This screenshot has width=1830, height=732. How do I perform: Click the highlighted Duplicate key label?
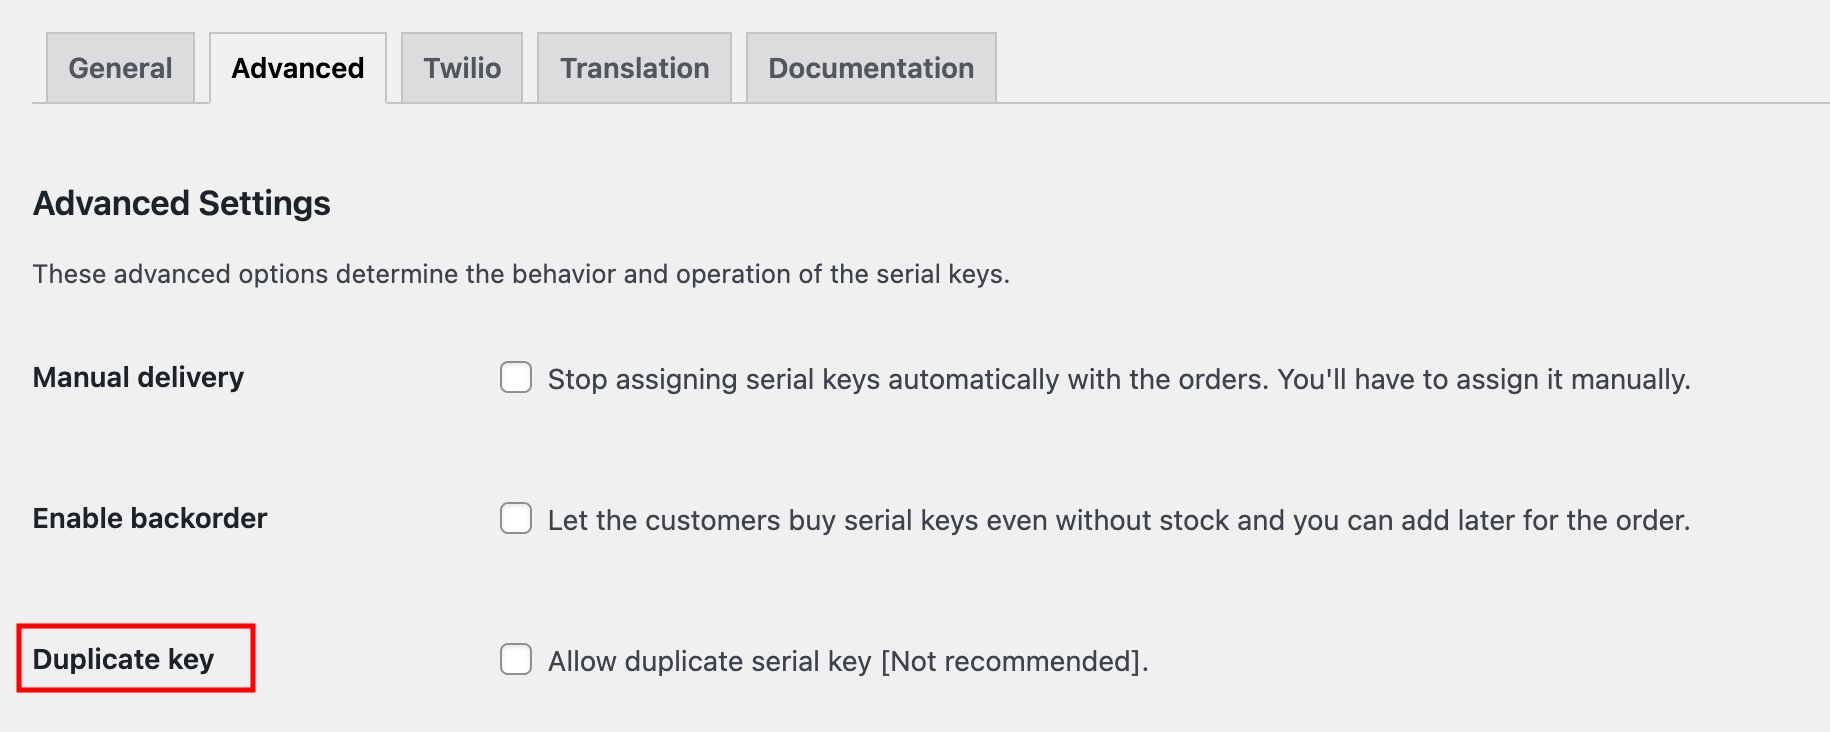click(124, 659)
